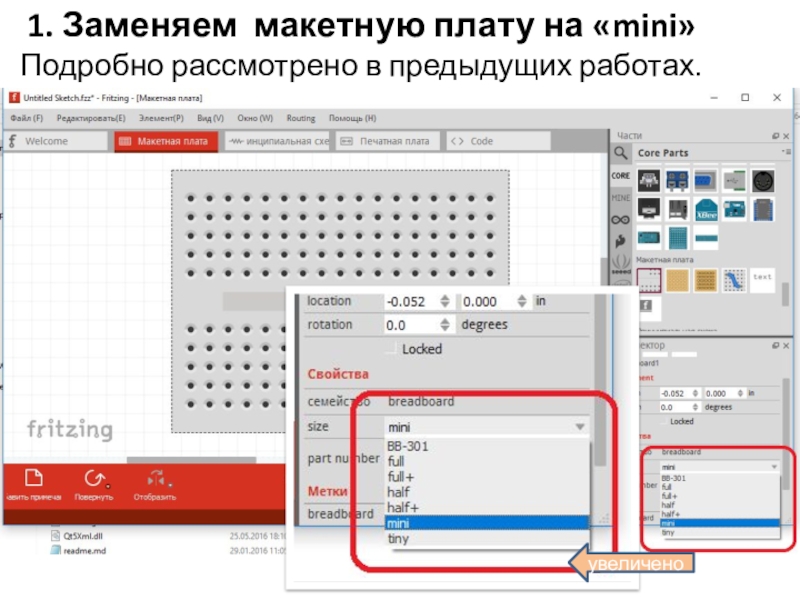Select the CORE parts bin tab

click(620, 176)
